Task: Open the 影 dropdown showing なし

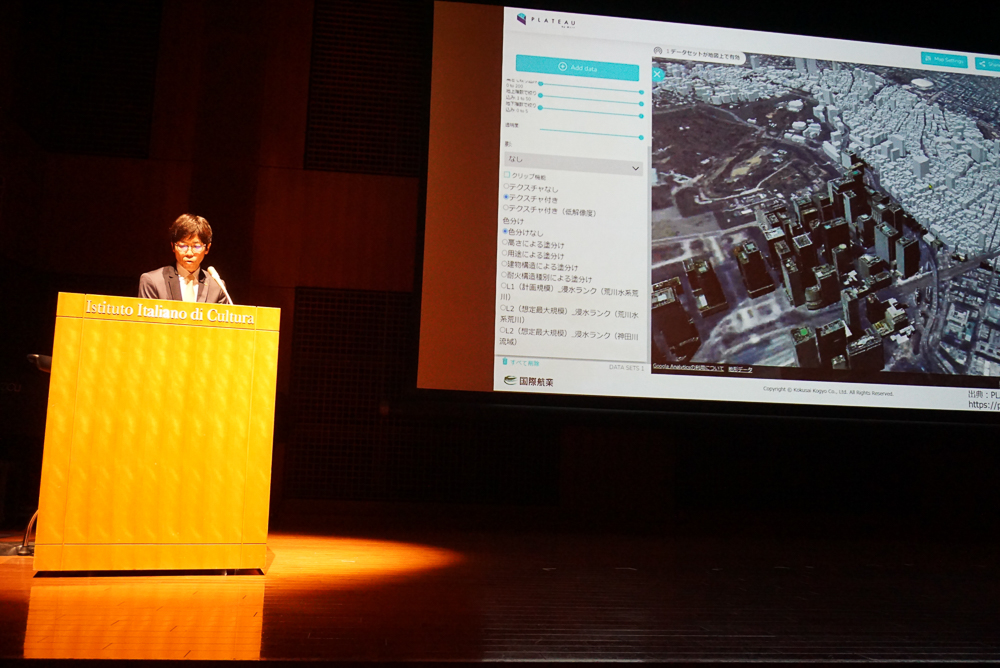Action: coord(573,163)
